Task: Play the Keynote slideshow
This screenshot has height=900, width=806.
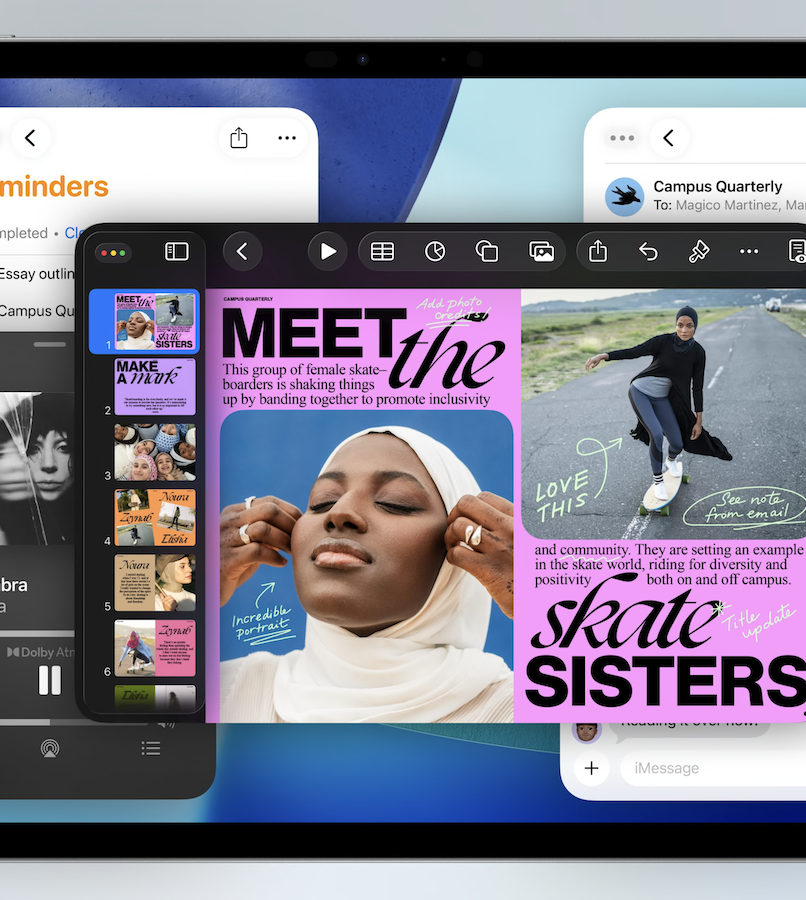Action: point(328,252)
